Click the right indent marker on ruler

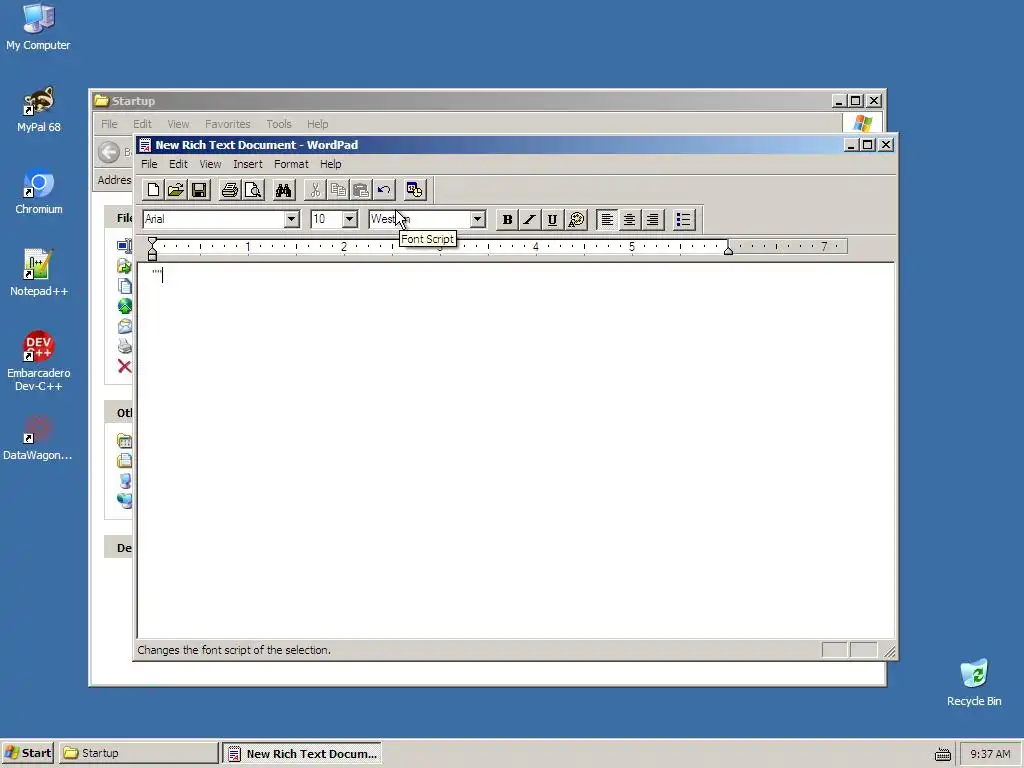[x=728, y=250]
